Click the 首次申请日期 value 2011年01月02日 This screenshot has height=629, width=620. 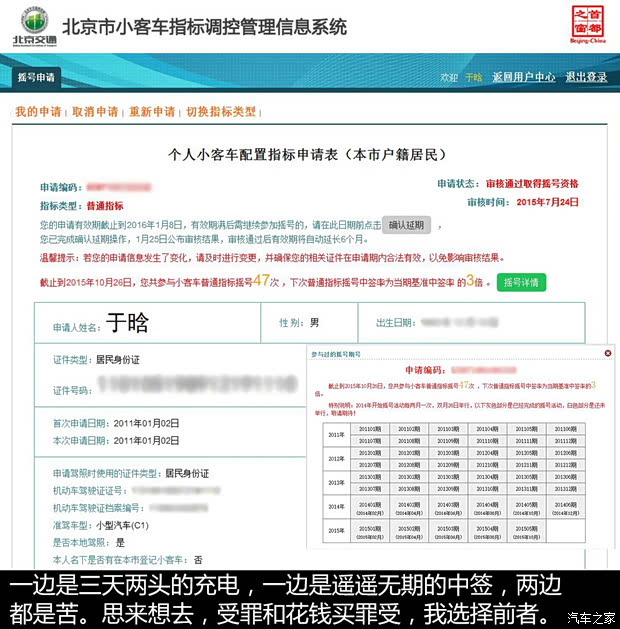click(x=146, y=423)
